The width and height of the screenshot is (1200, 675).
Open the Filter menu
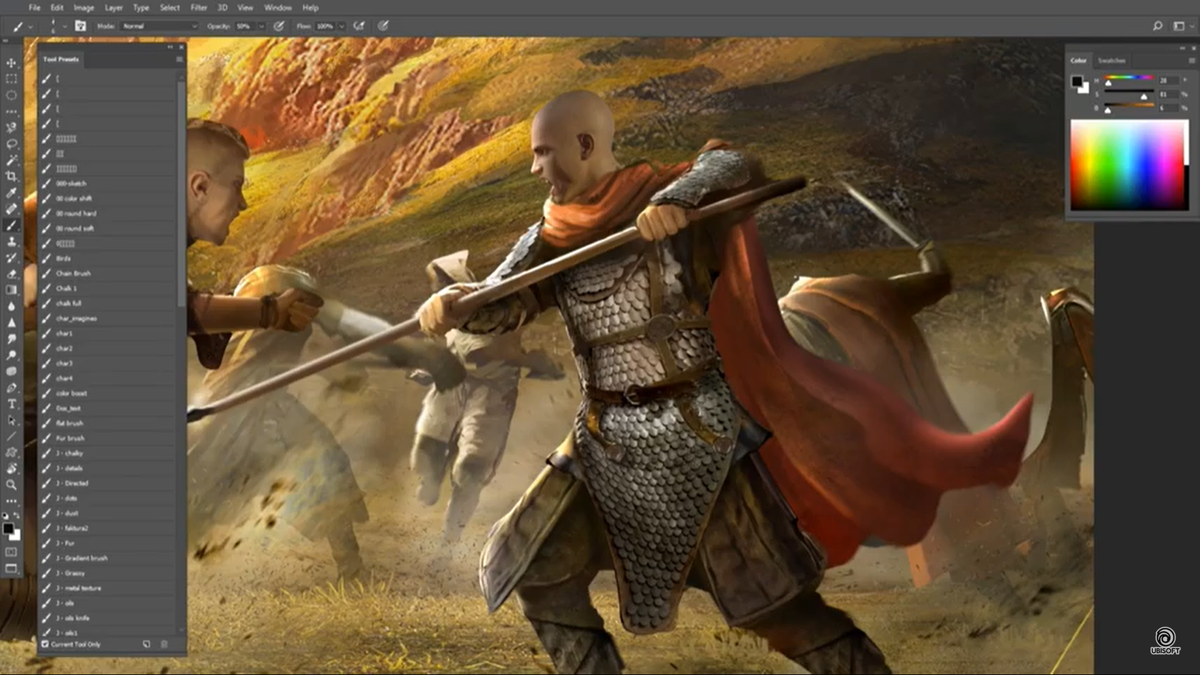(x=199, y=7)
